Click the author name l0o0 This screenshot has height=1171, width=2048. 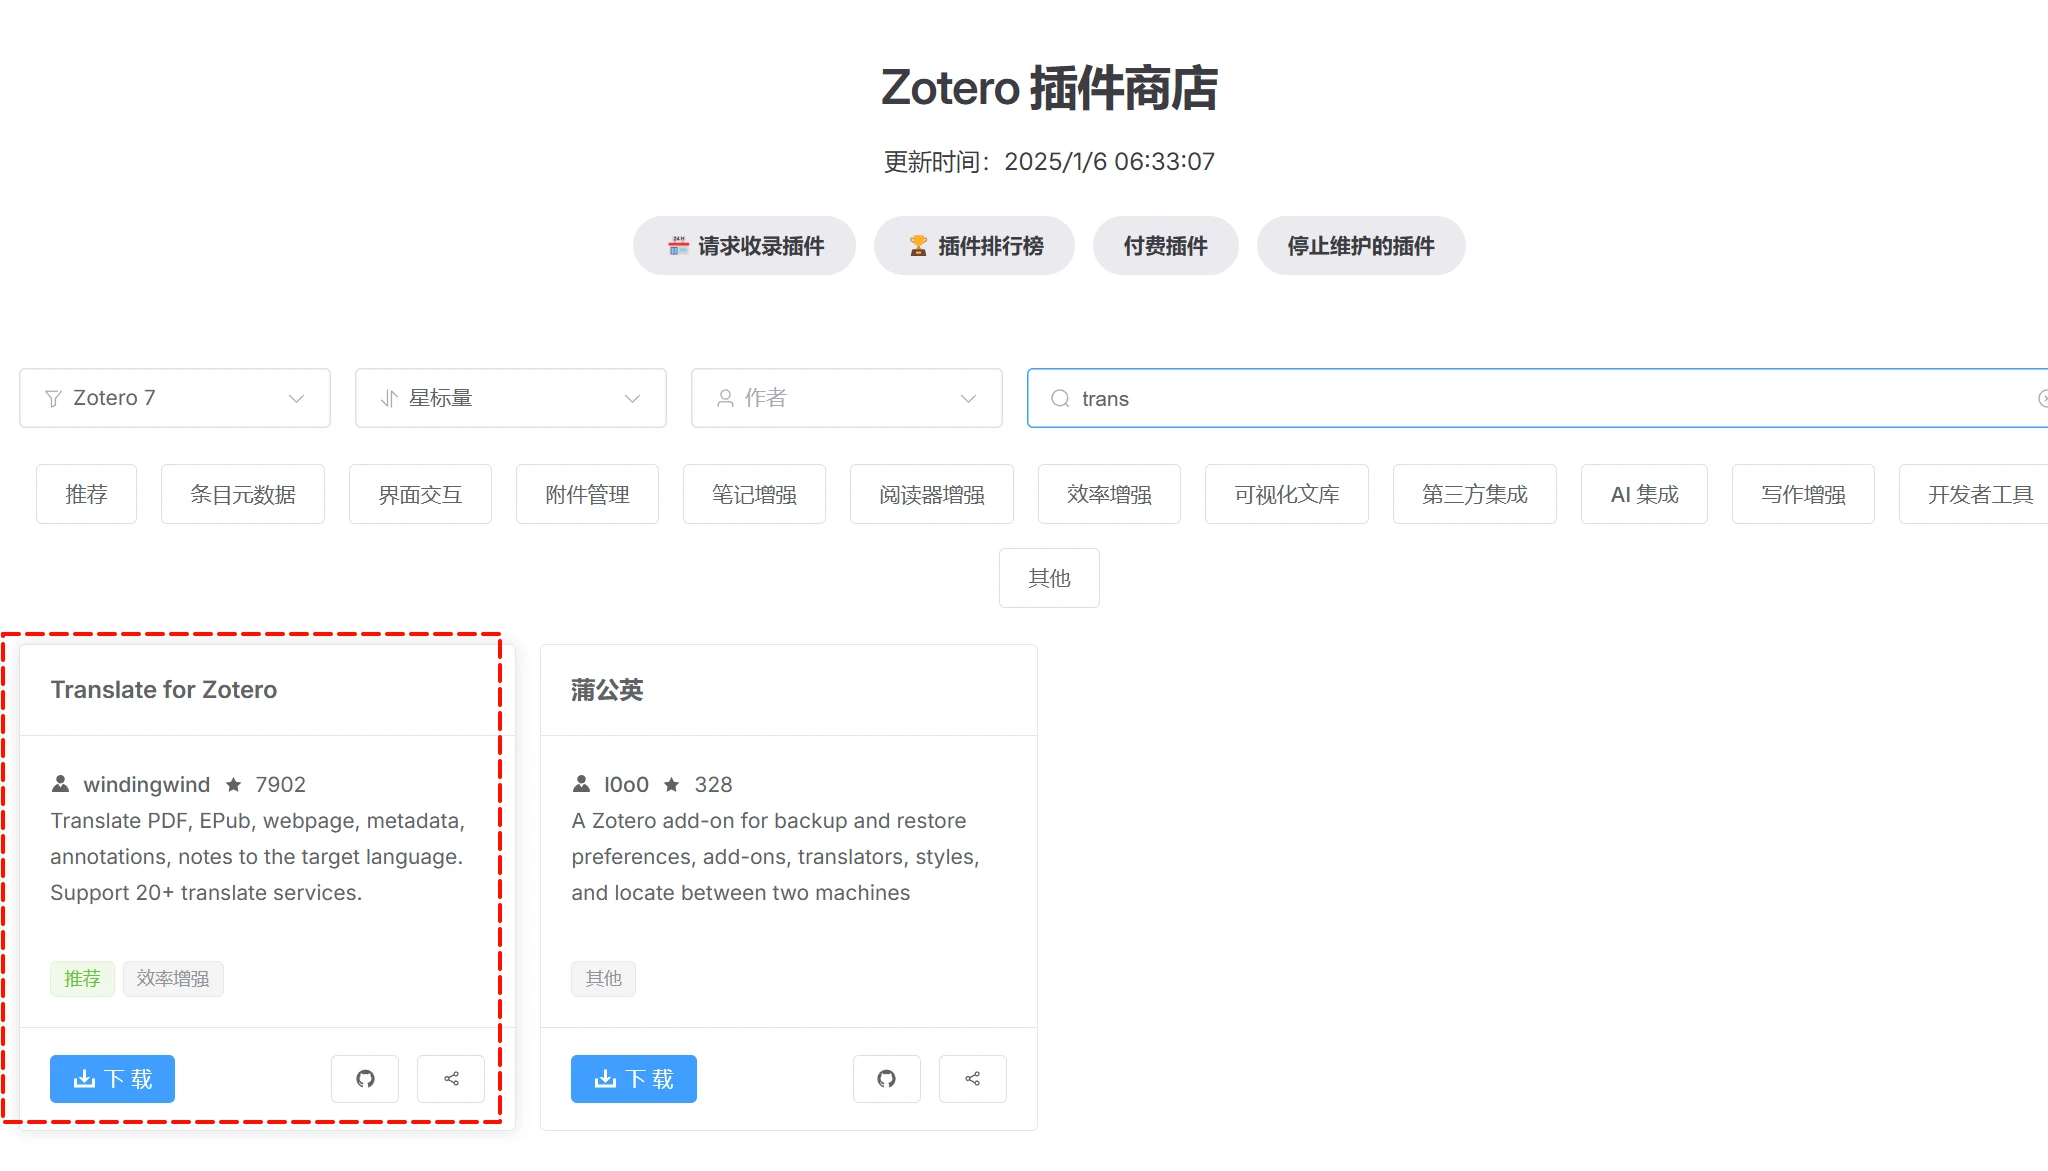pyautogui.click(x=626, y=785)
